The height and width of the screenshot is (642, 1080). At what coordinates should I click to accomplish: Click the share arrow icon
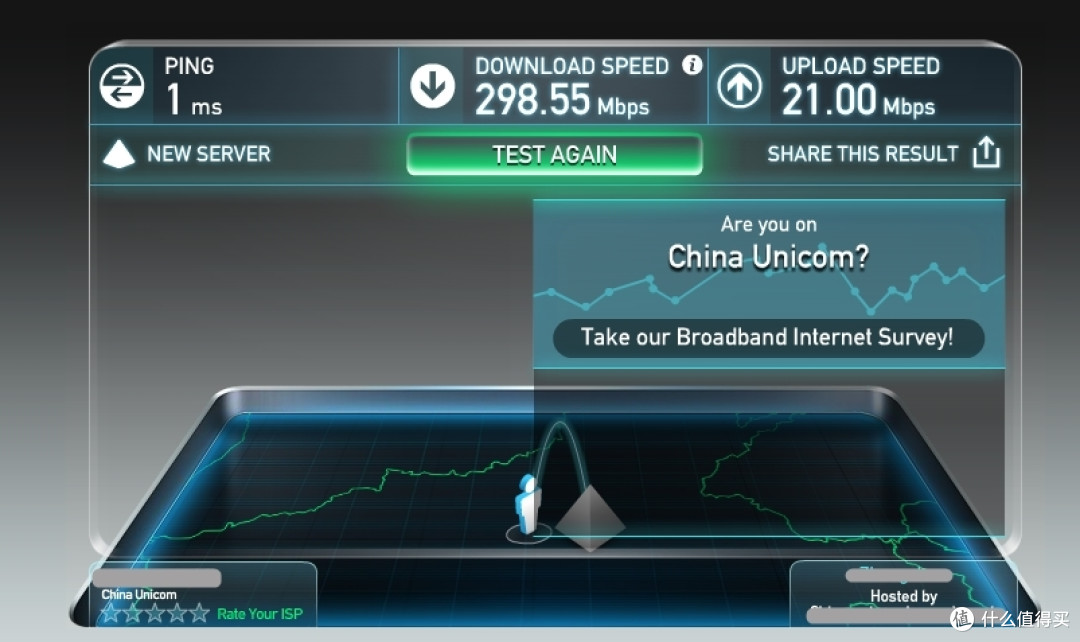click(986, 152)
